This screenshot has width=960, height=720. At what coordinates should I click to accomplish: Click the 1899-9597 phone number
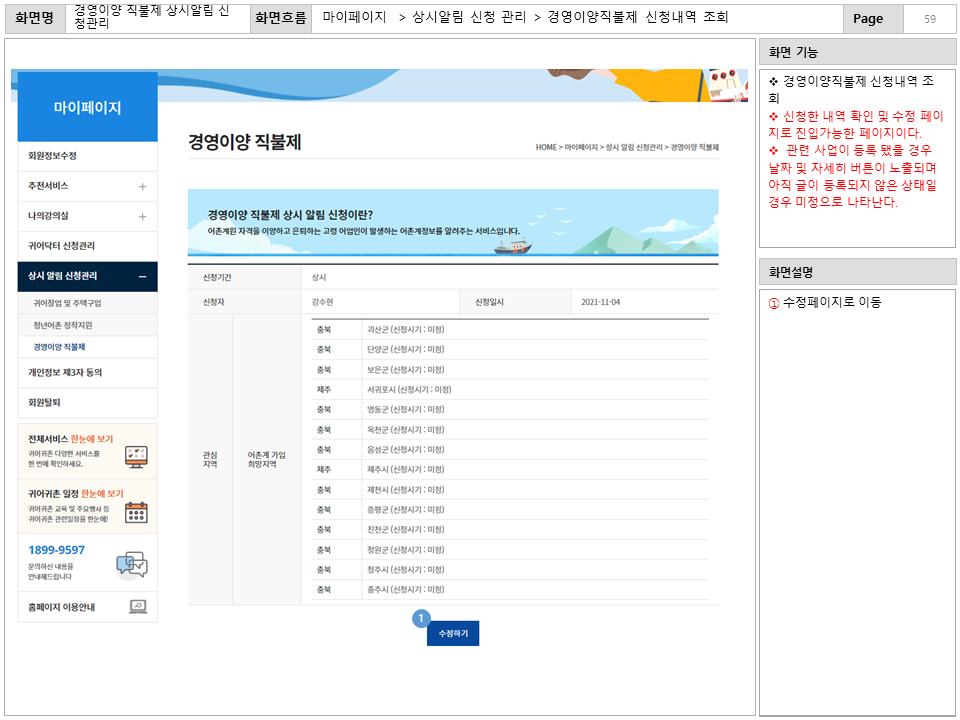pos(57,551)
